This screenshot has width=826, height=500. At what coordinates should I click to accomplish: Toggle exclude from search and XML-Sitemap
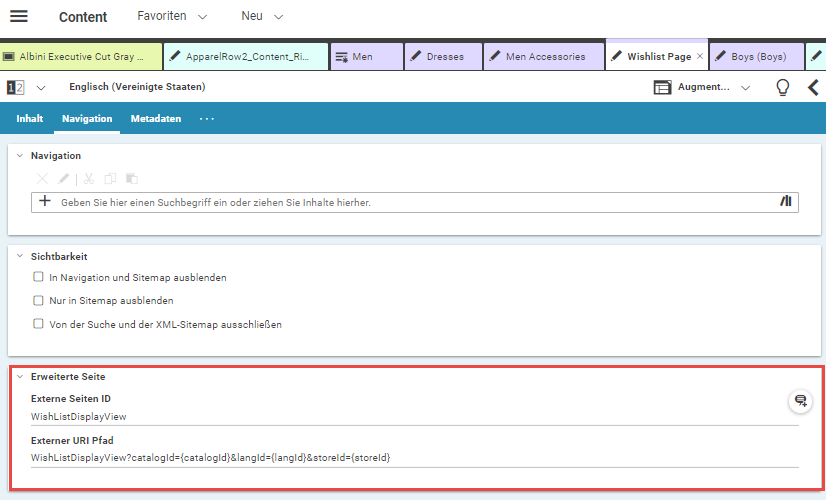pos(39,324)
